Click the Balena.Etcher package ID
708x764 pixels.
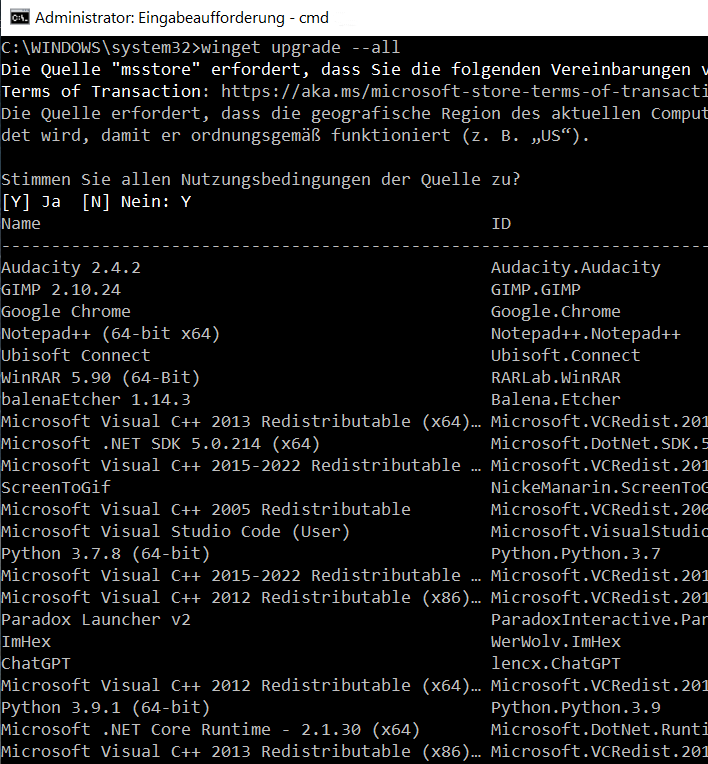pos(555,400)
